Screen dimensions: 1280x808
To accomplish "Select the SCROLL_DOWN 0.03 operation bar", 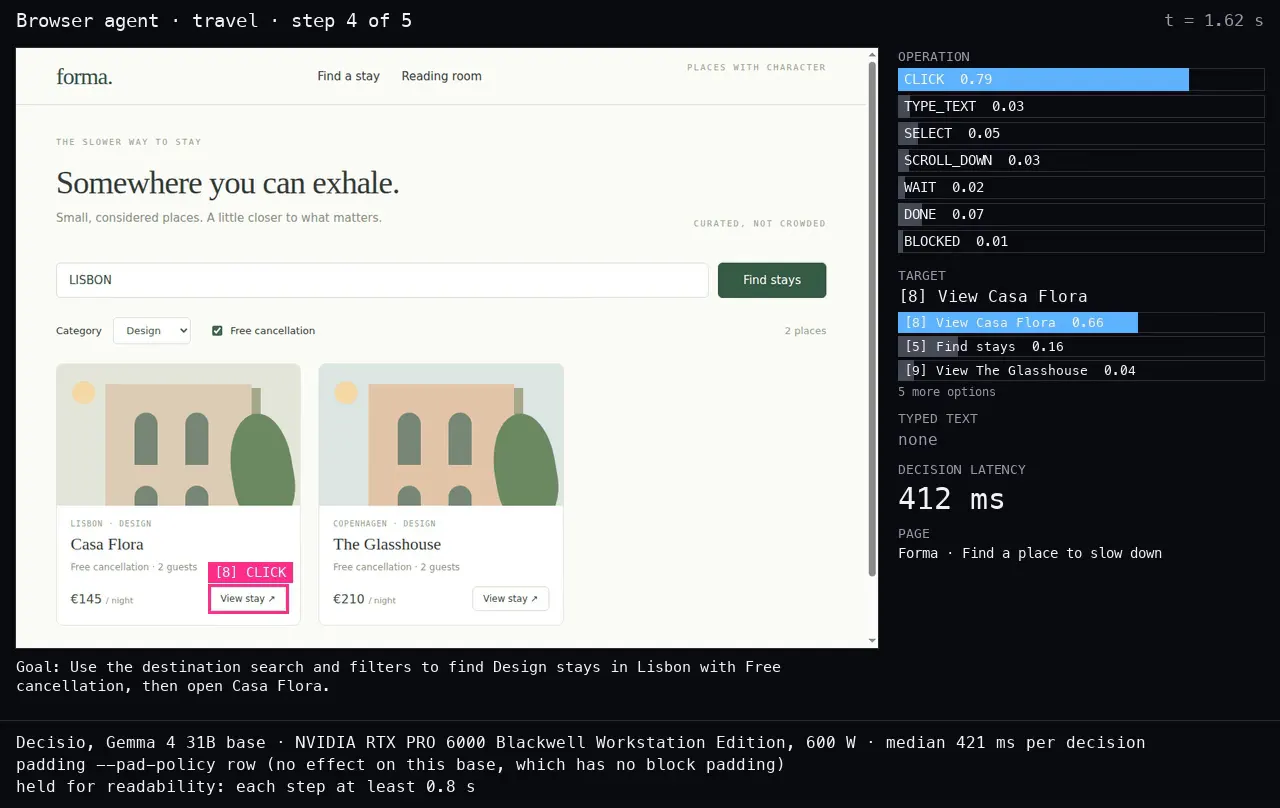I will point(1081,160).
